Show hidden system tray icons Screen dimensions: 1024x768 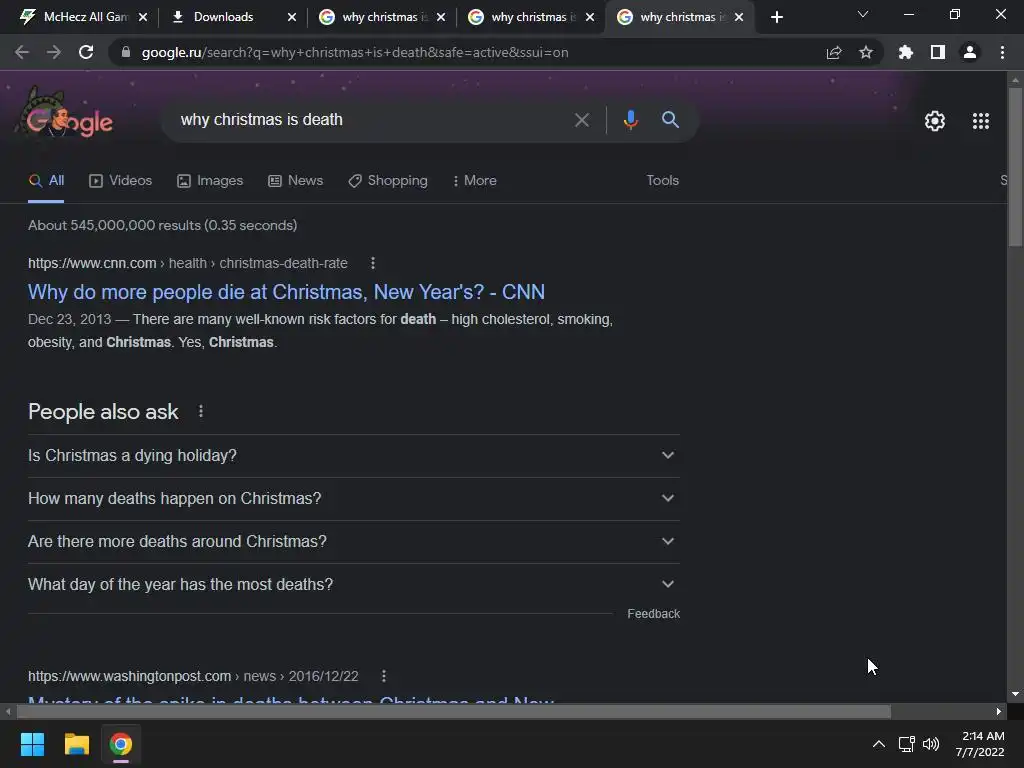878,744
